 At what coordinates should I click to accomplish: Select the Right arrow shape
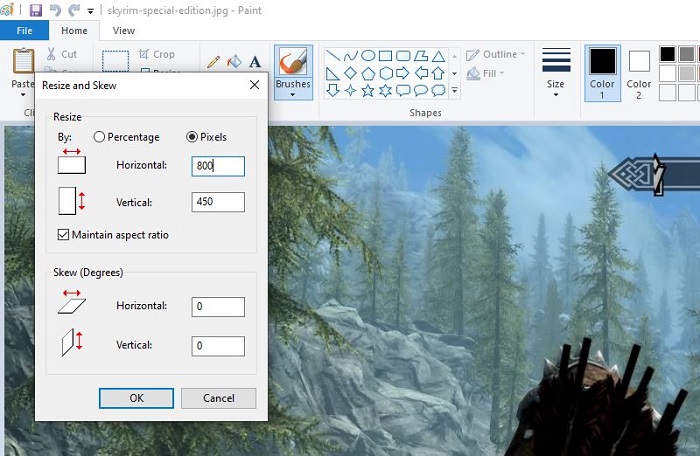tap(403, 73)
